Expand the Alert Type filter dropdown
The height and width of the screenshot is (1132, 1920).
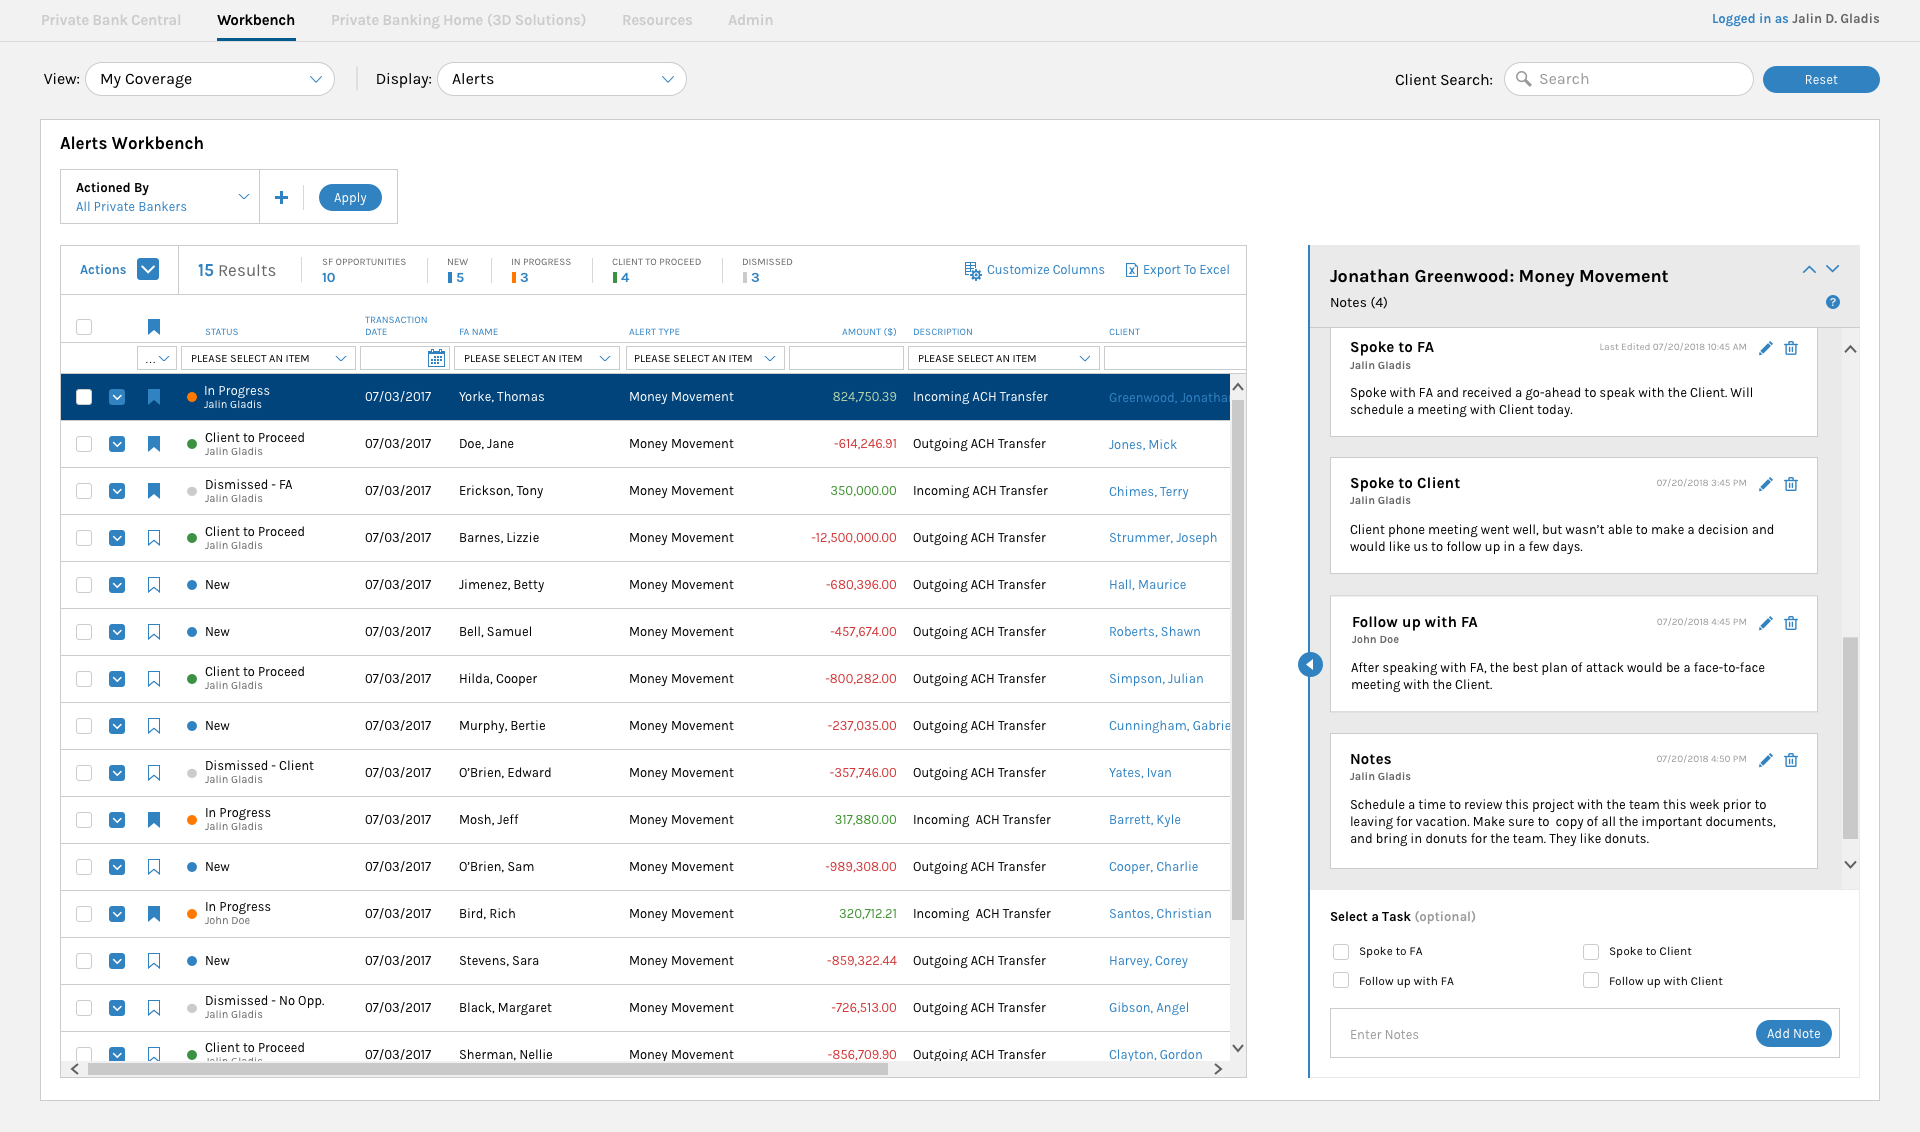click(704, 358)
